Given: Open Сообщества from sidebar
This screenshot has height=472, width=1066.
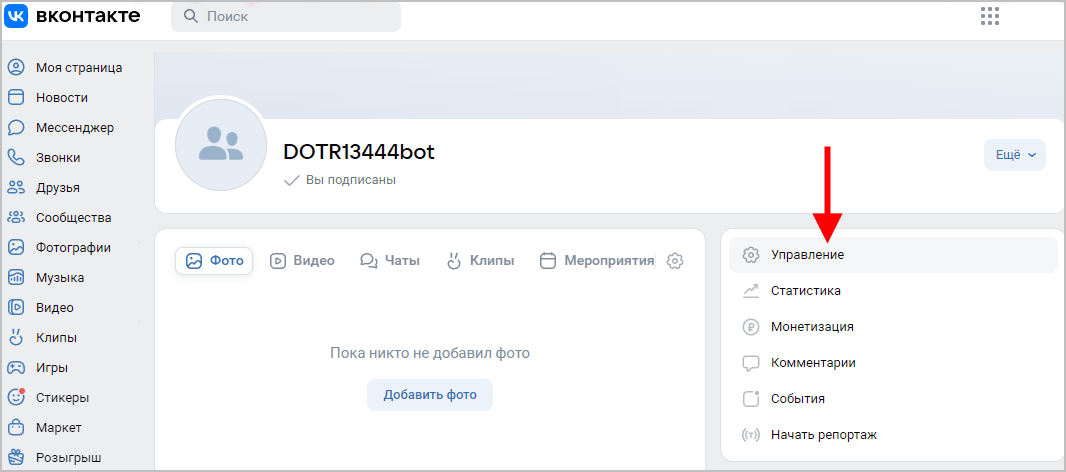Looking at the screenshot, I should (73, 218).
